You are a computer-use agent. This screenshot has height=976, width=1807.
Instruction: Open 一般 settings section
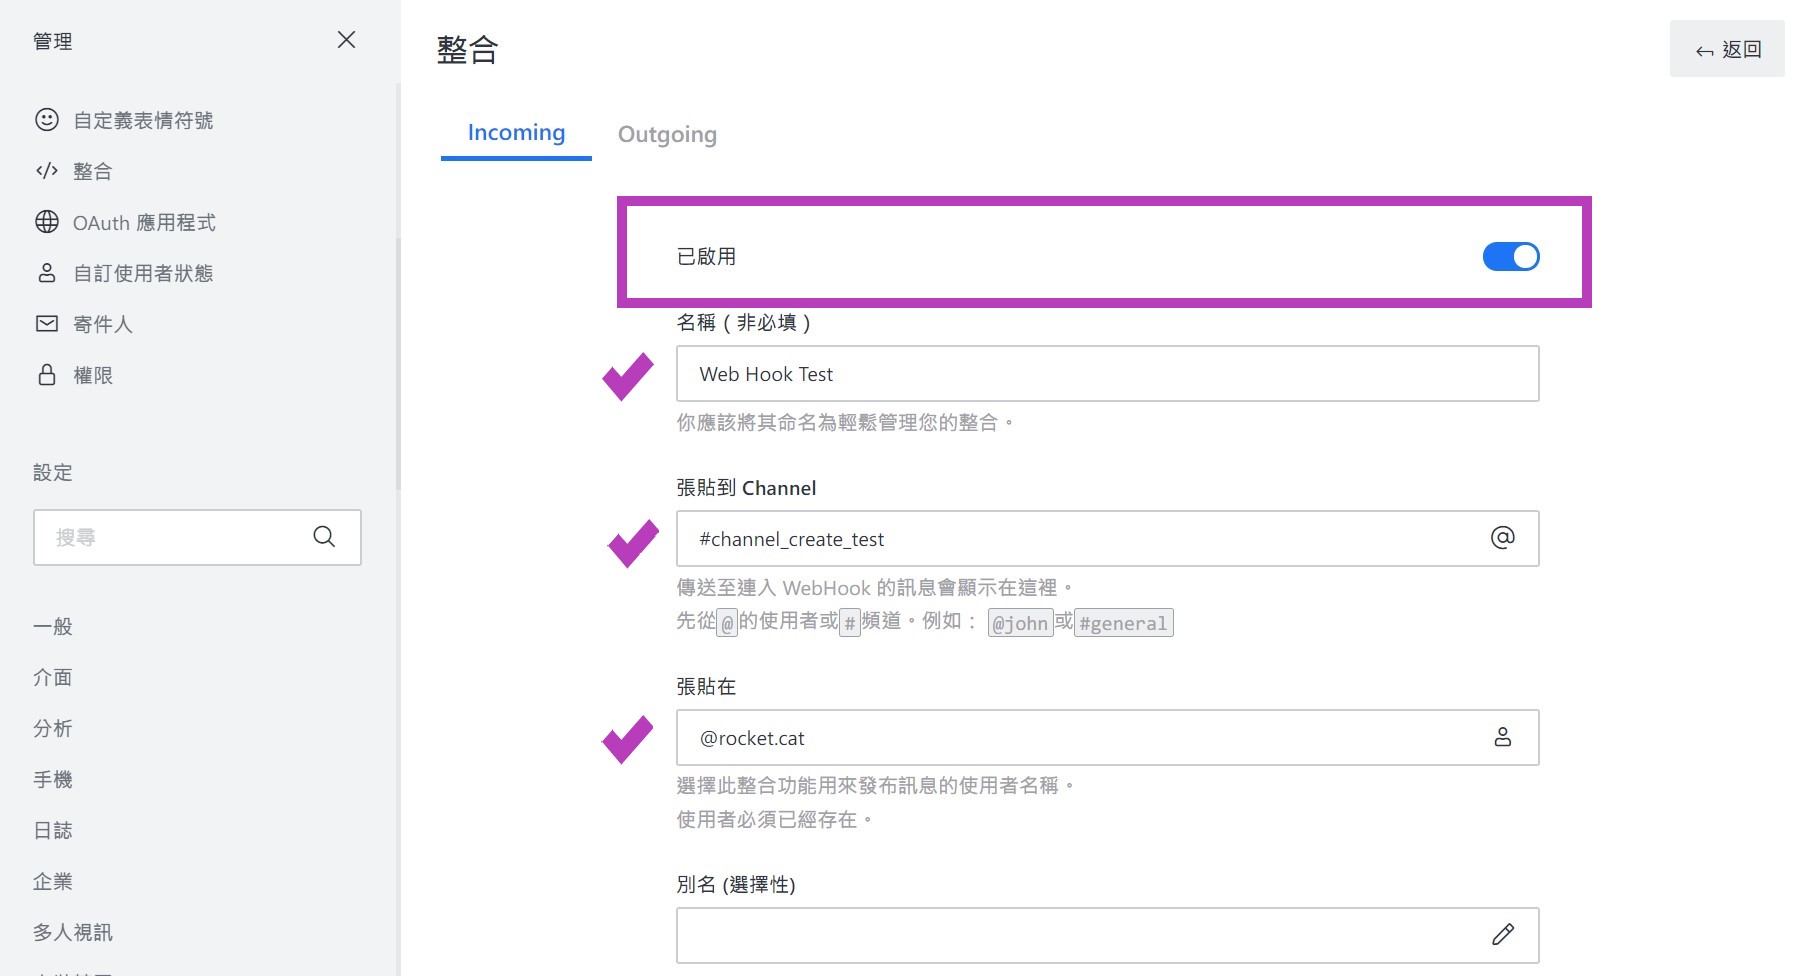(x=53, y=627)
